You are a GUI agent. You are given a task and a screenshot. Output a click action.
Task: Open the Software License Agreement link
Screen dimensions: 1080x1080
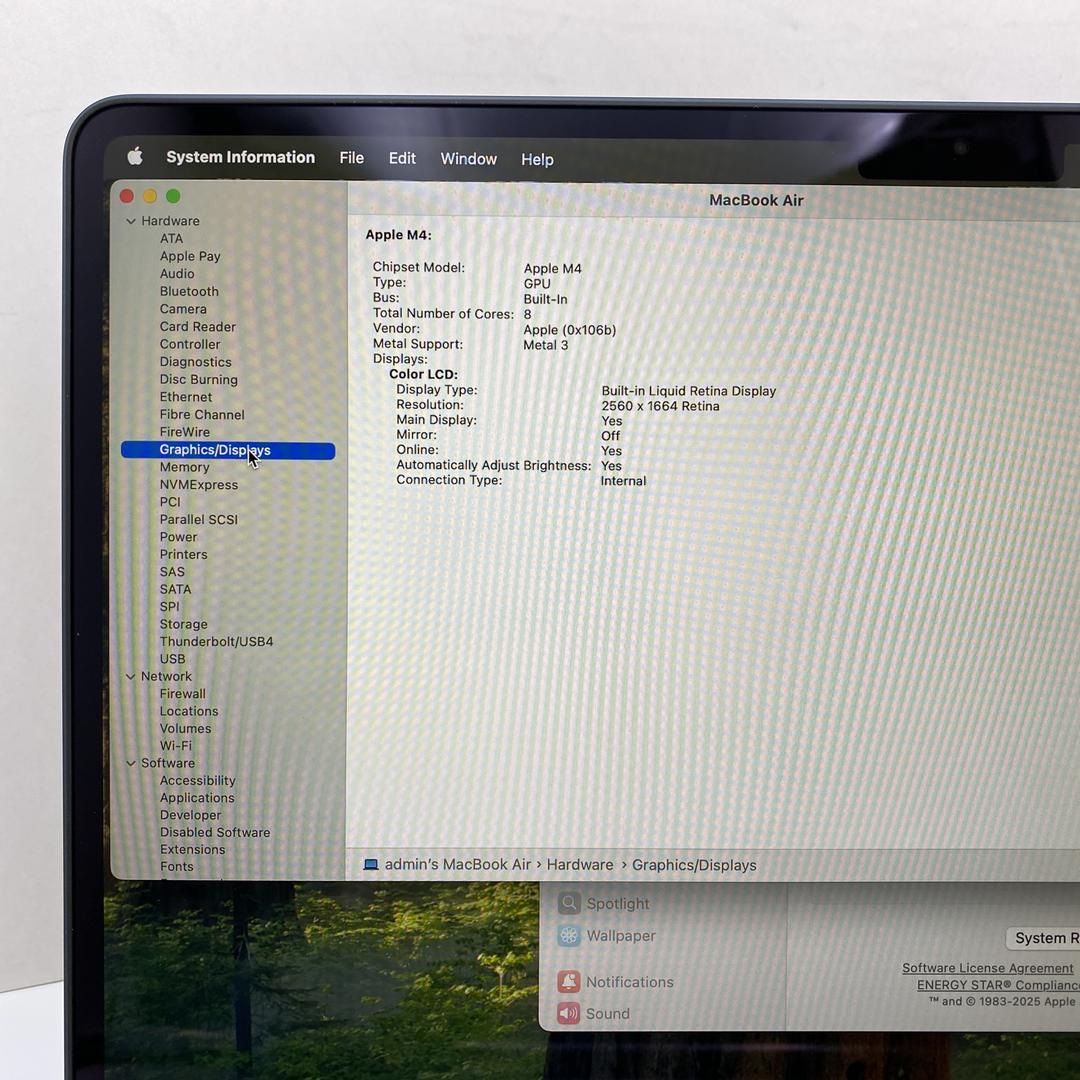click(987, 968)
